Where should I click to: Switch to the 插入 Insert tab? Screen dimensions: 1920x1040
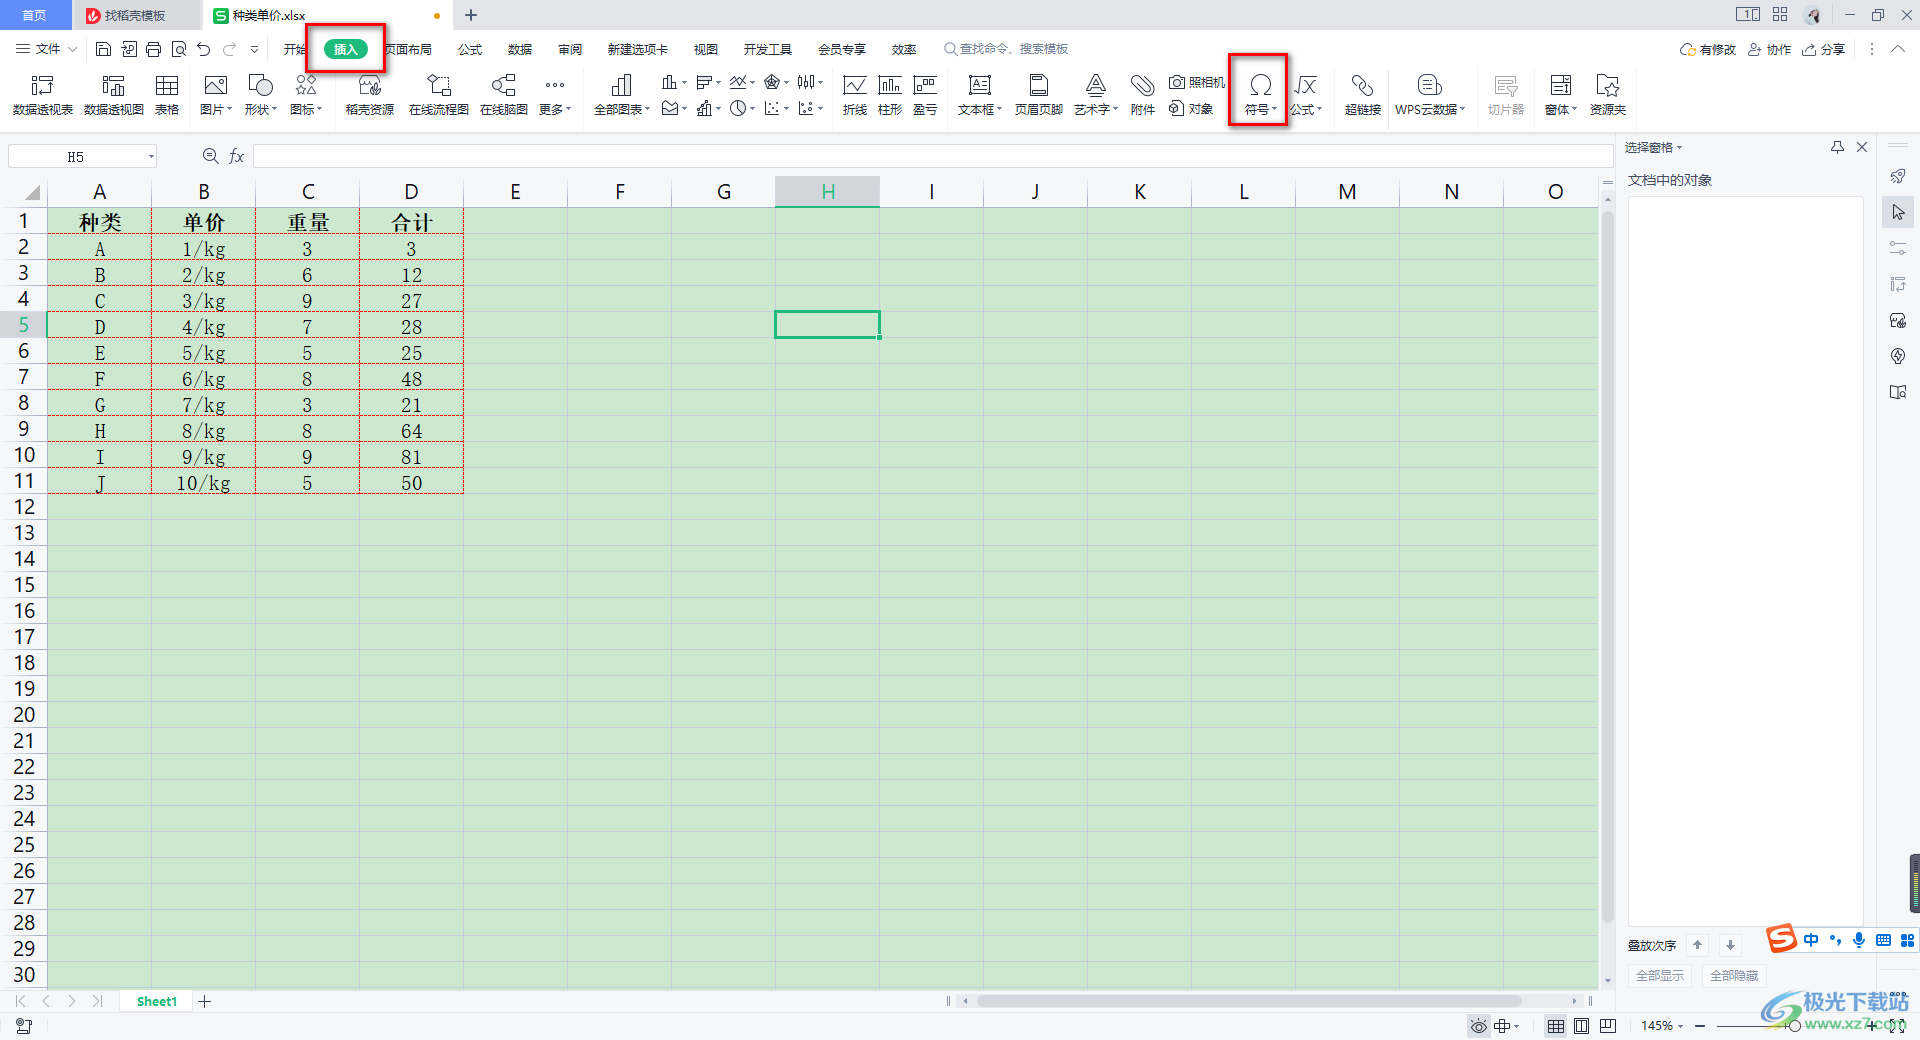(345, 49)
